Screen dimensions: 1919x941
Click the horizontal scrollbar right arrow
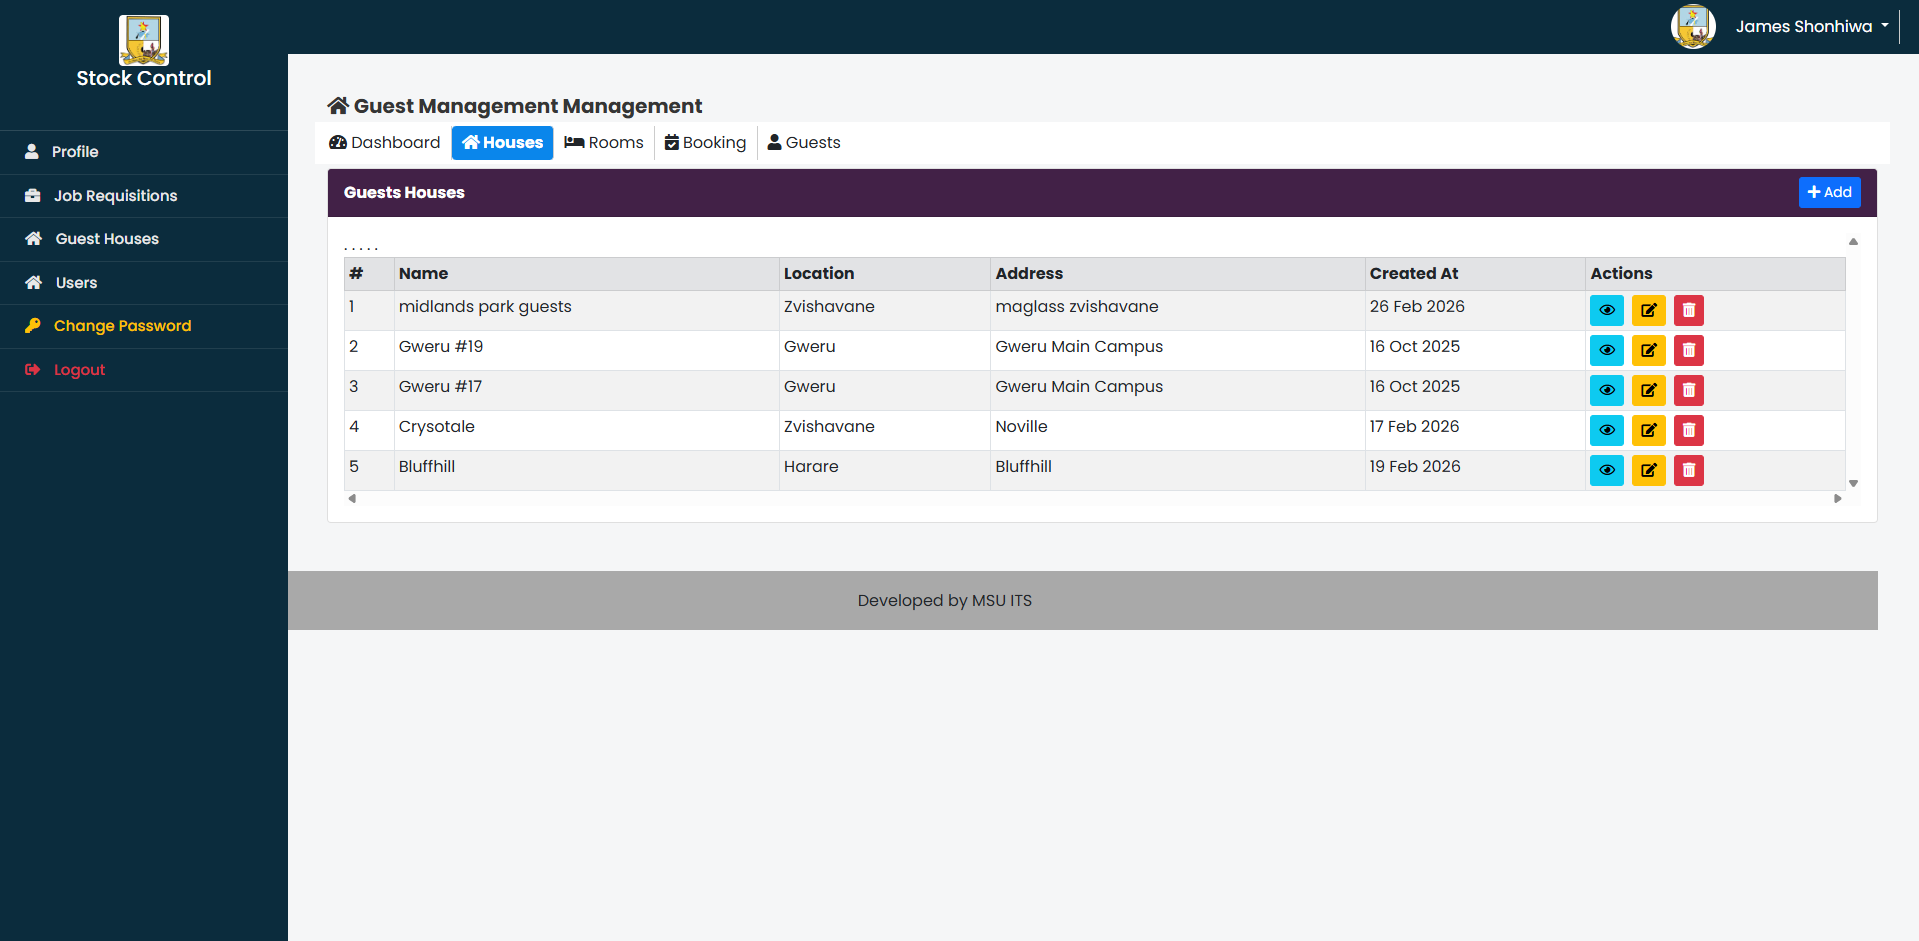tap(1837, 498)
